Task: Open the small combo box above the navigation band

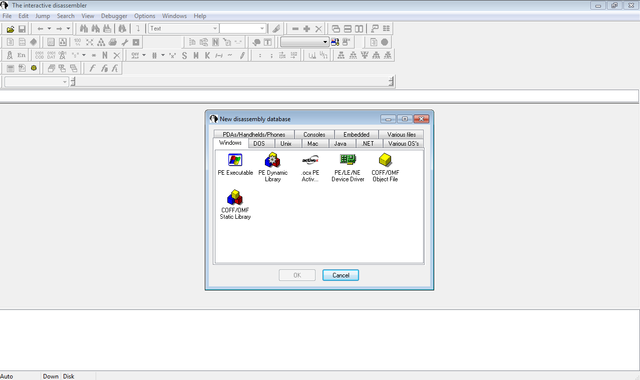Action: tap(36, 82)
